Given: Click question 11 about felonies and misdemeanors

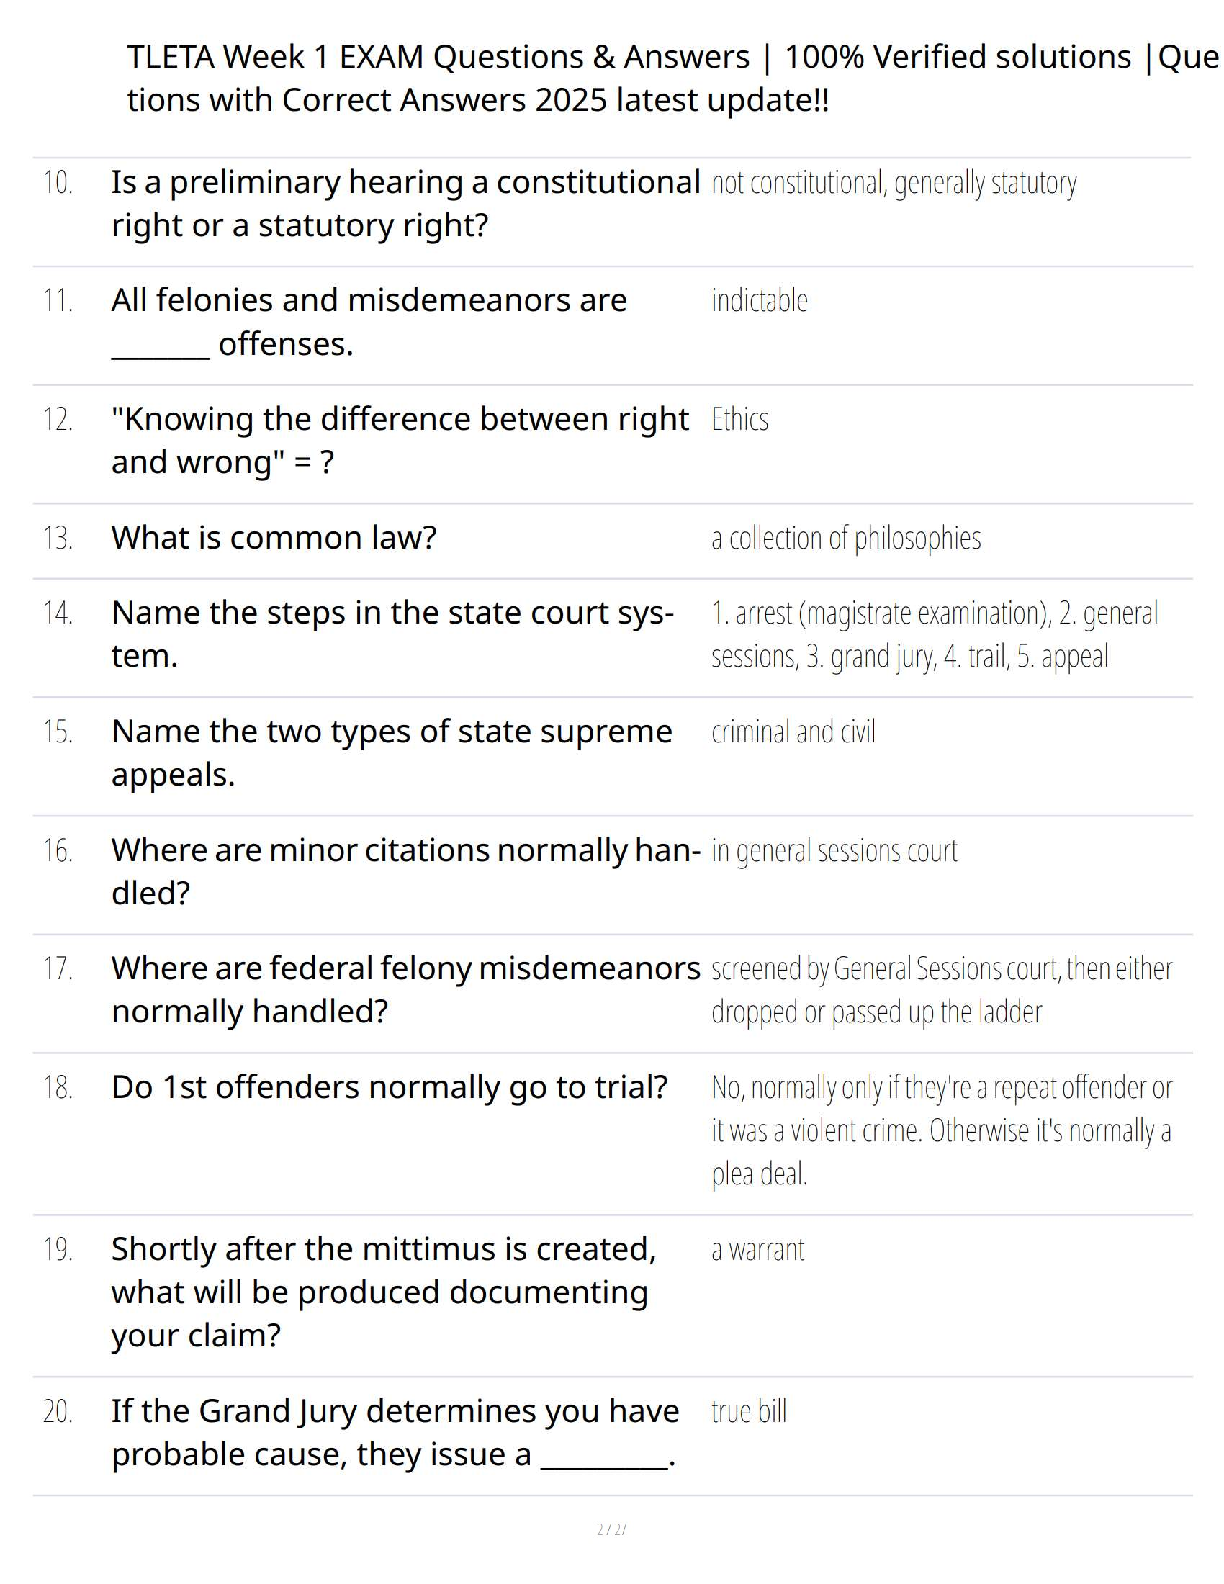Looking at the screenshot, I should tap(369, 321).
